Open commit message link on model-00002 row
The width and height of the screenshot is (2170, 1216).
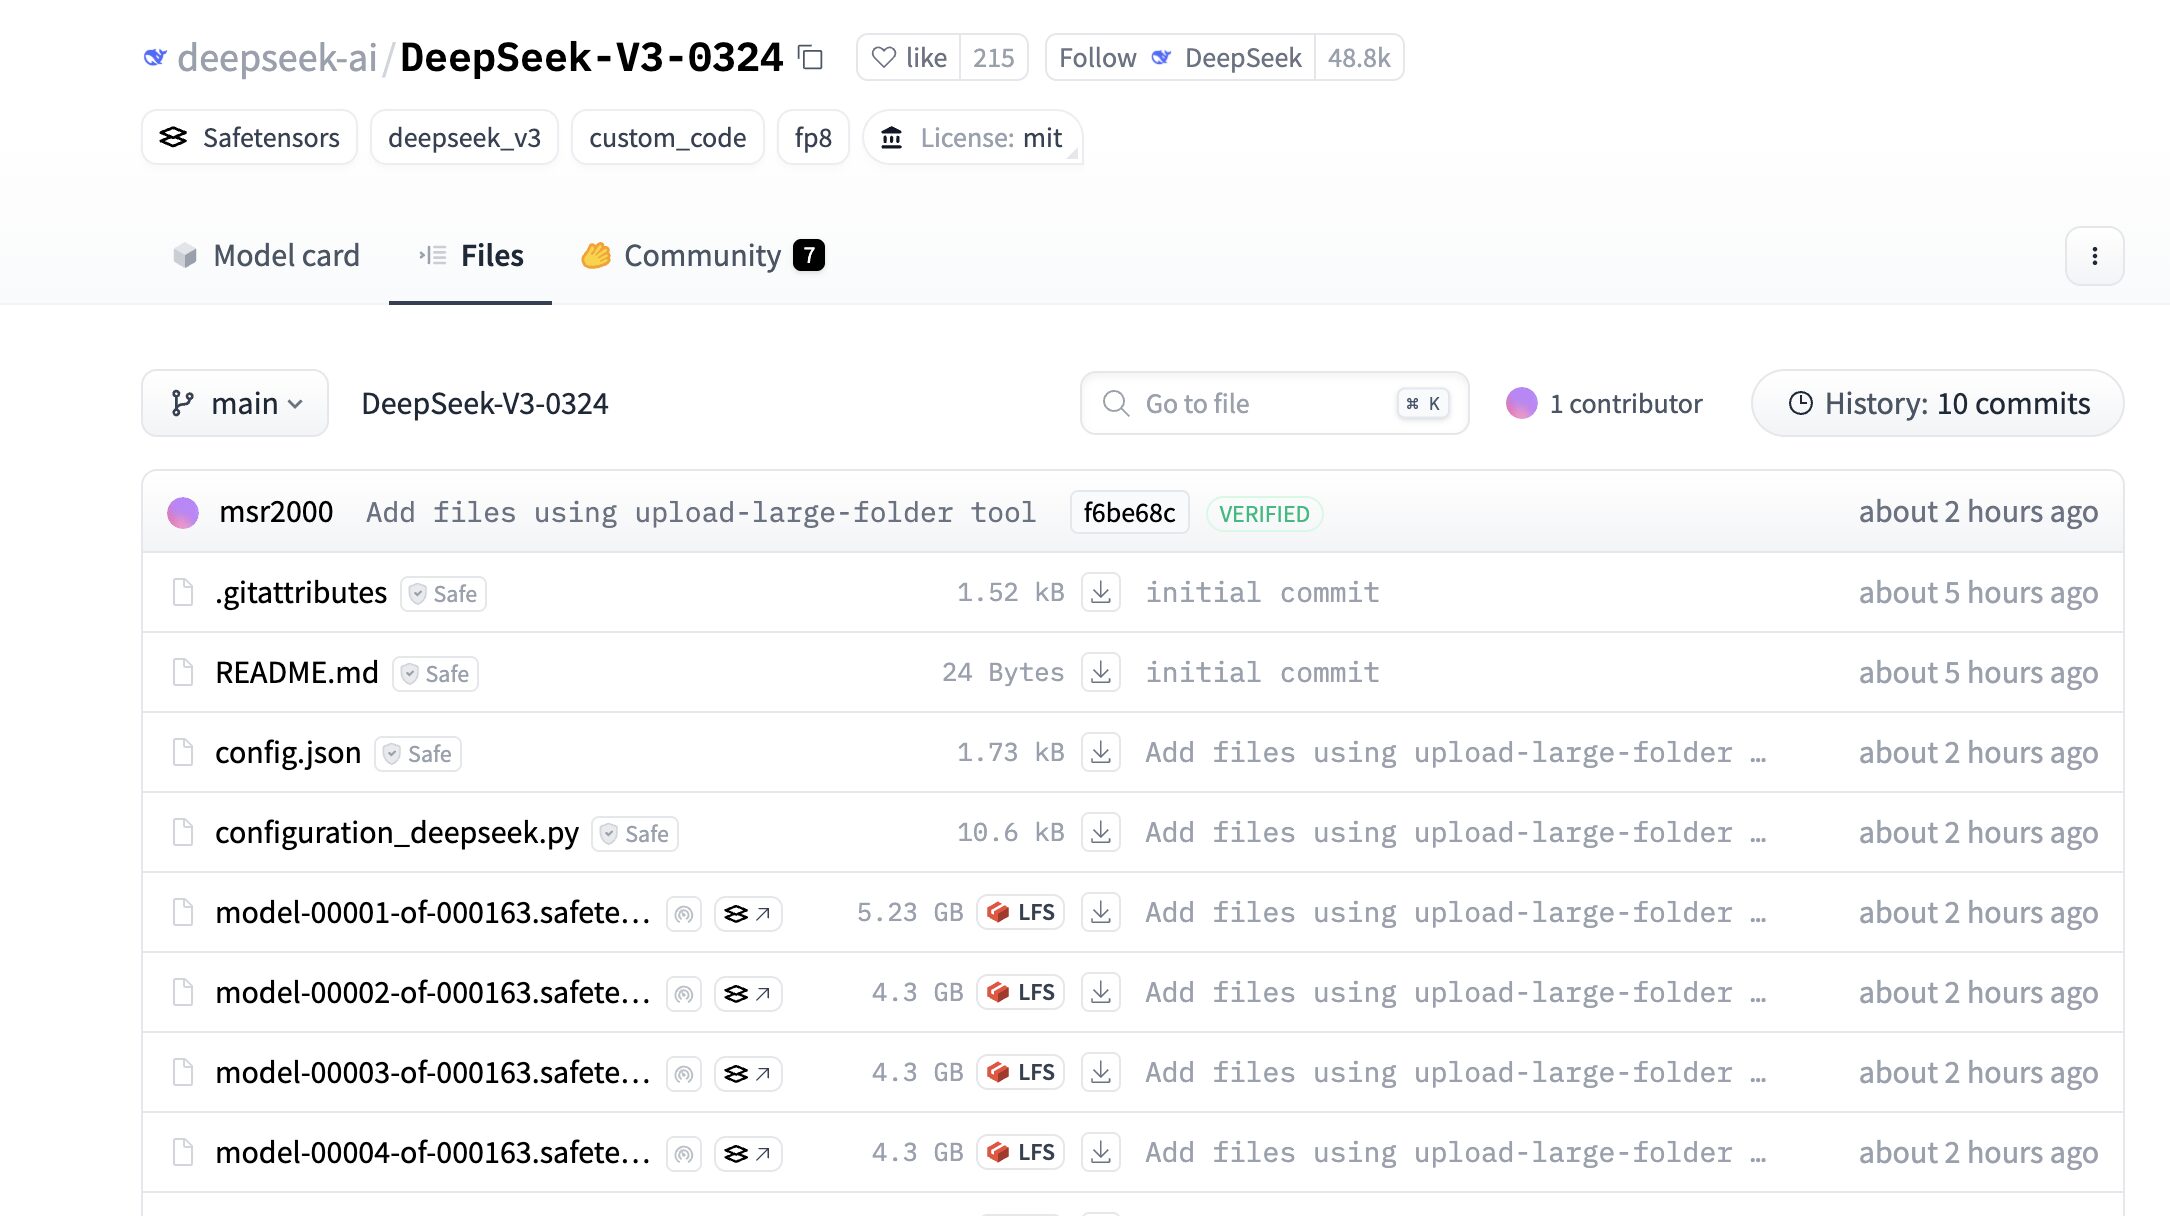tap(1456, 992)
